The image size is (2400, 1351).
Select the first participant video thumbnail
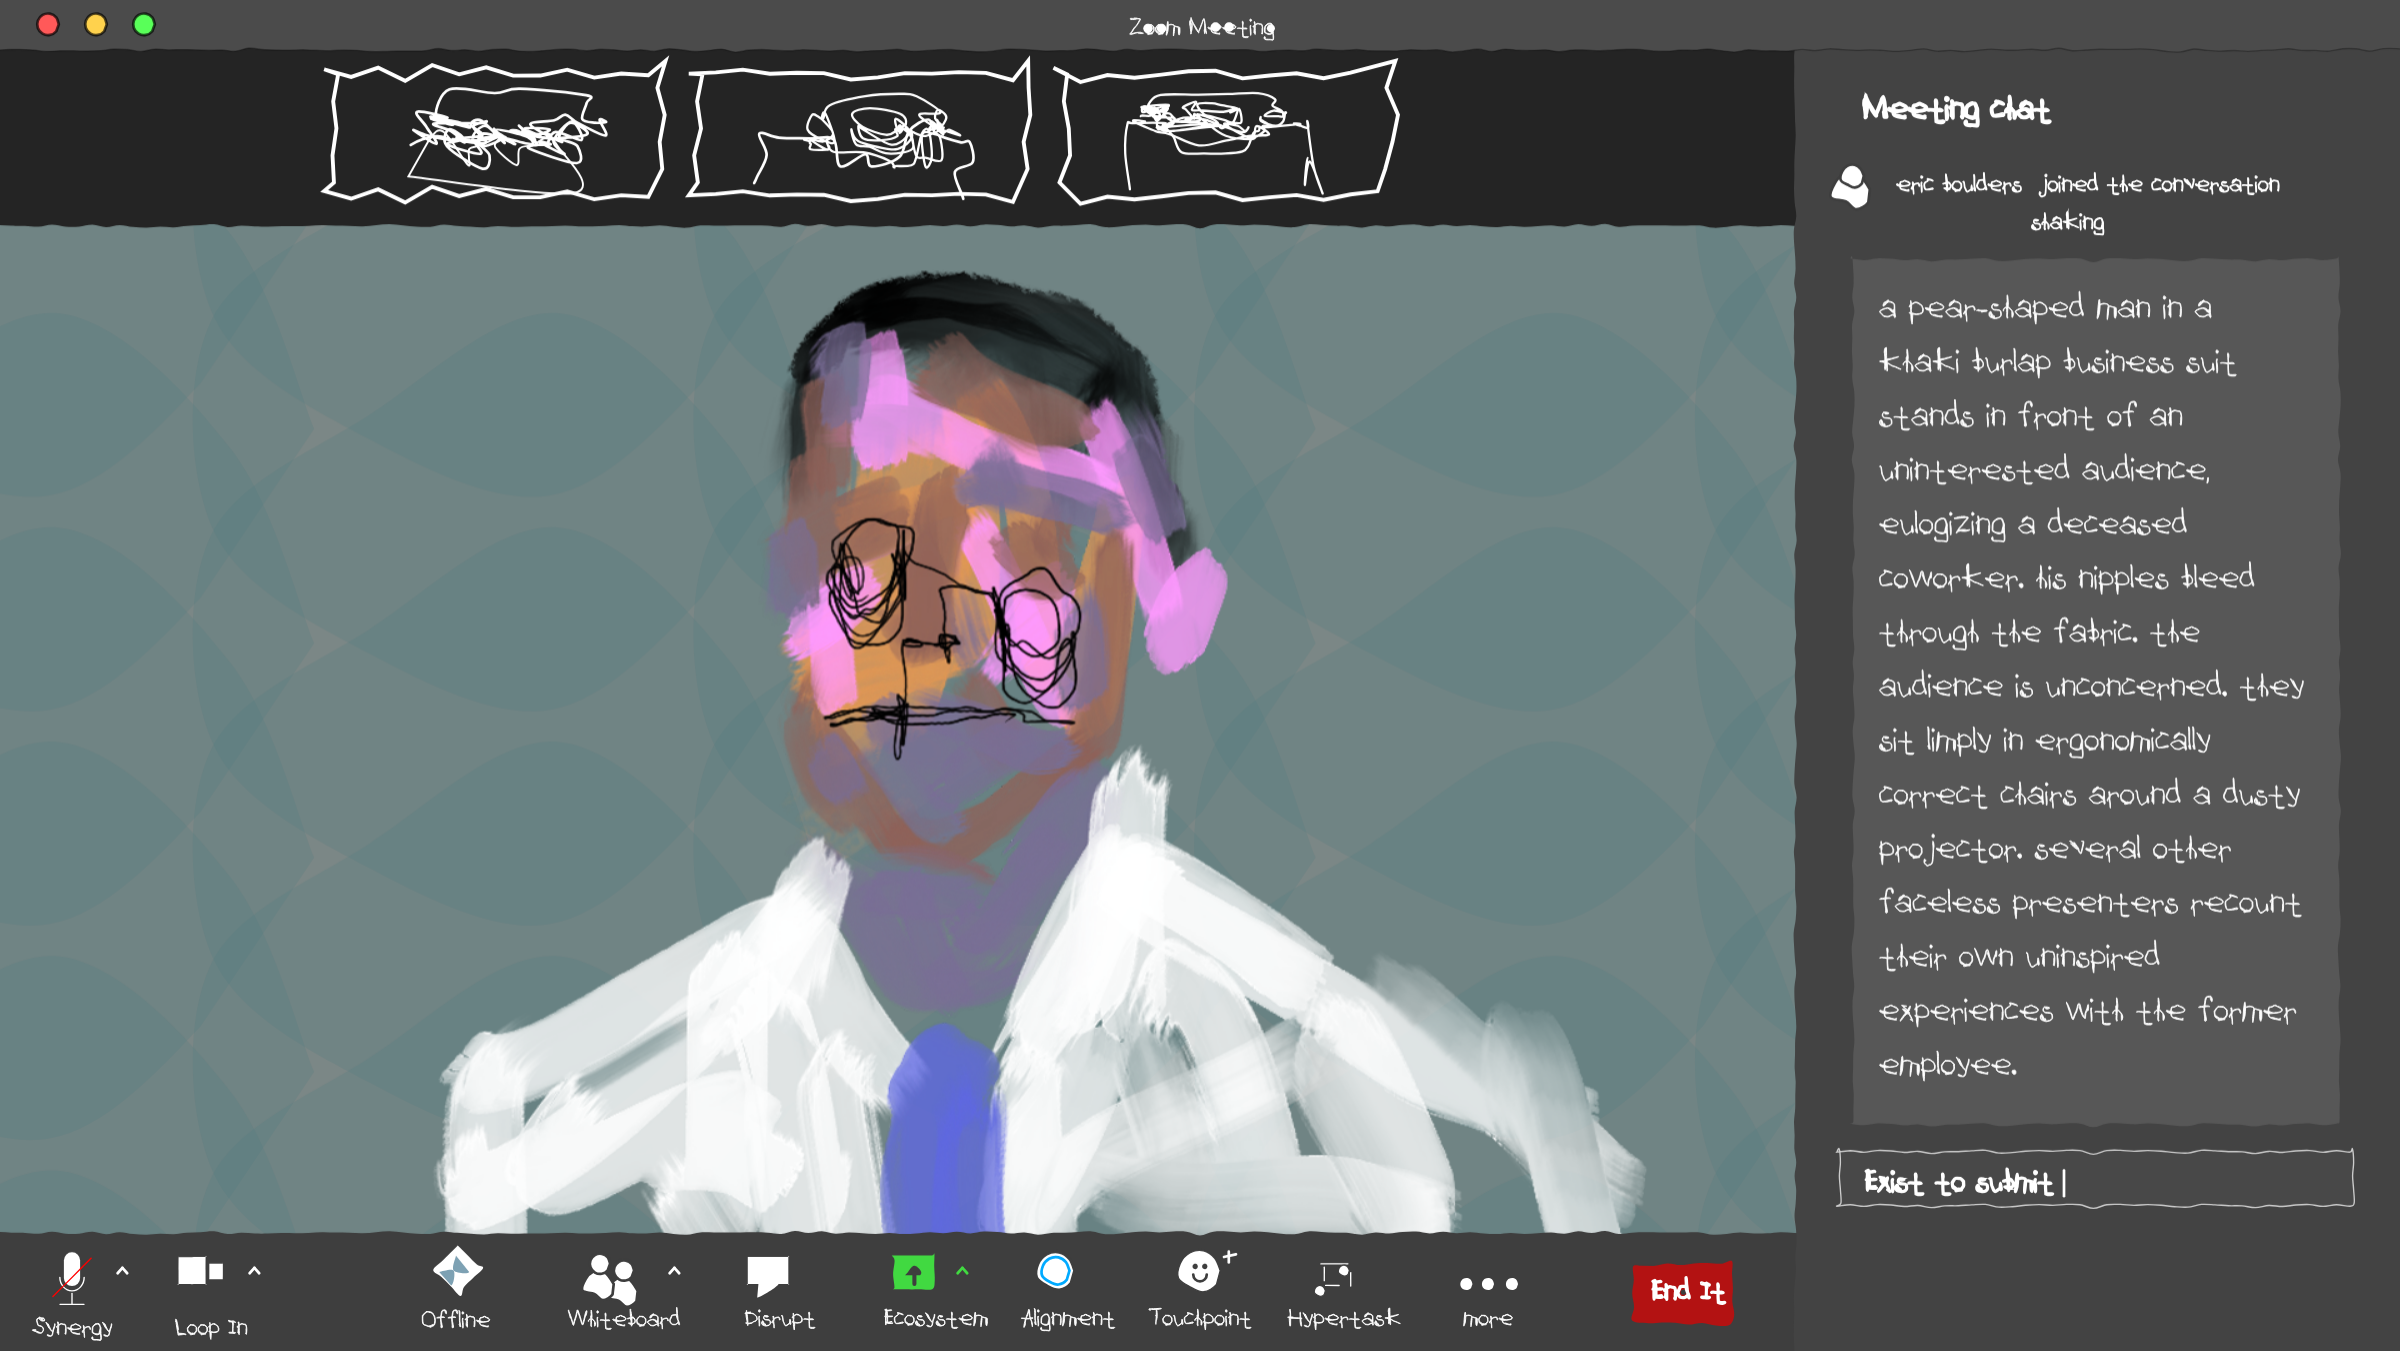point(495,132)
